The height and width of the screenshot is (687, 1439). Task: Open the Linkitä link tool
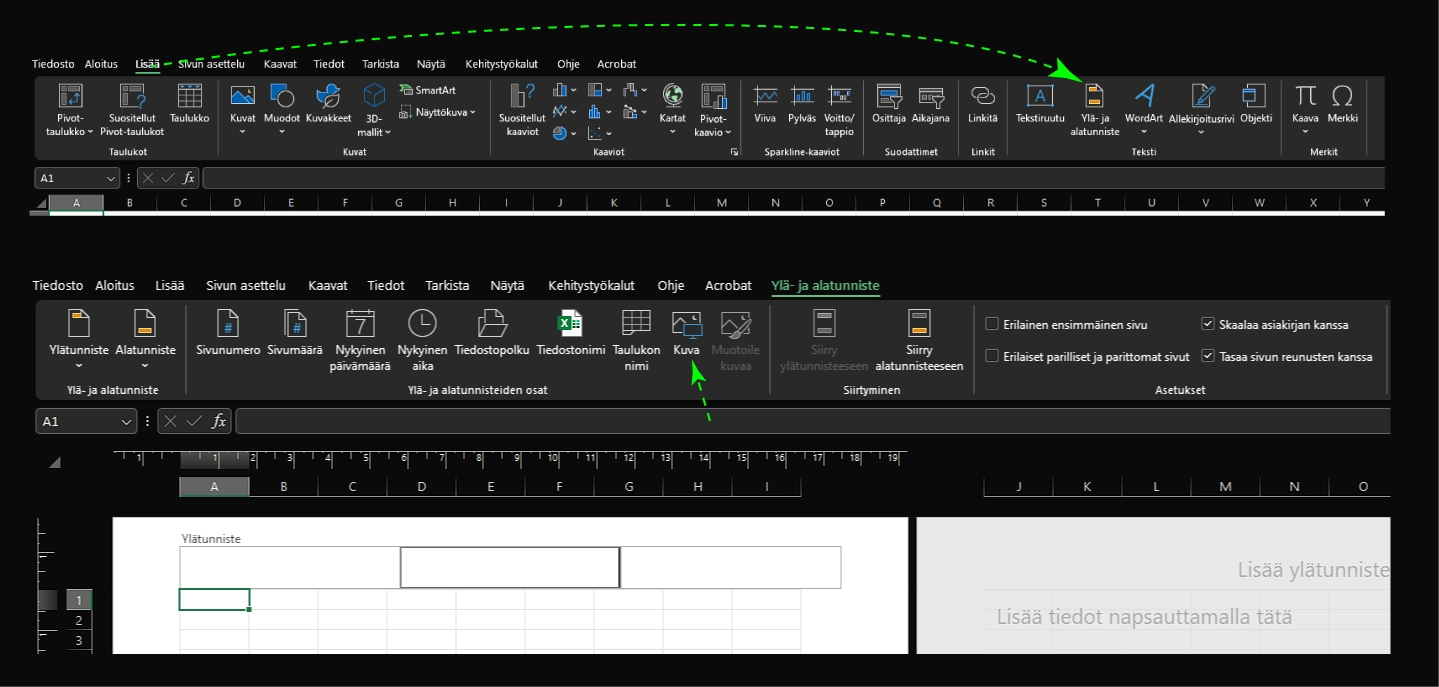982,98
